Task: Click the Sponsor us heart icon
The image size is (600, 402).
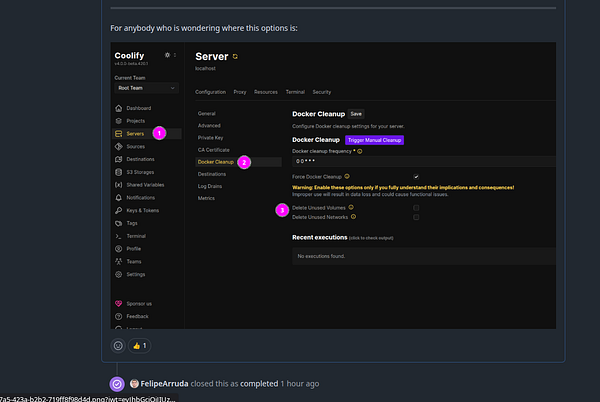Action: tap(119, 304)
